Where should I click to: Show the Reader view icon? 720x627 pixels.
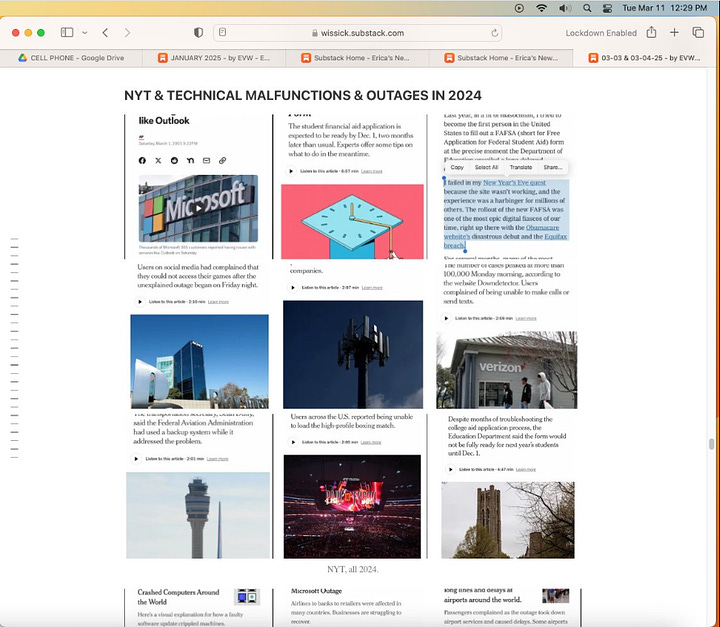click(223, 32)
